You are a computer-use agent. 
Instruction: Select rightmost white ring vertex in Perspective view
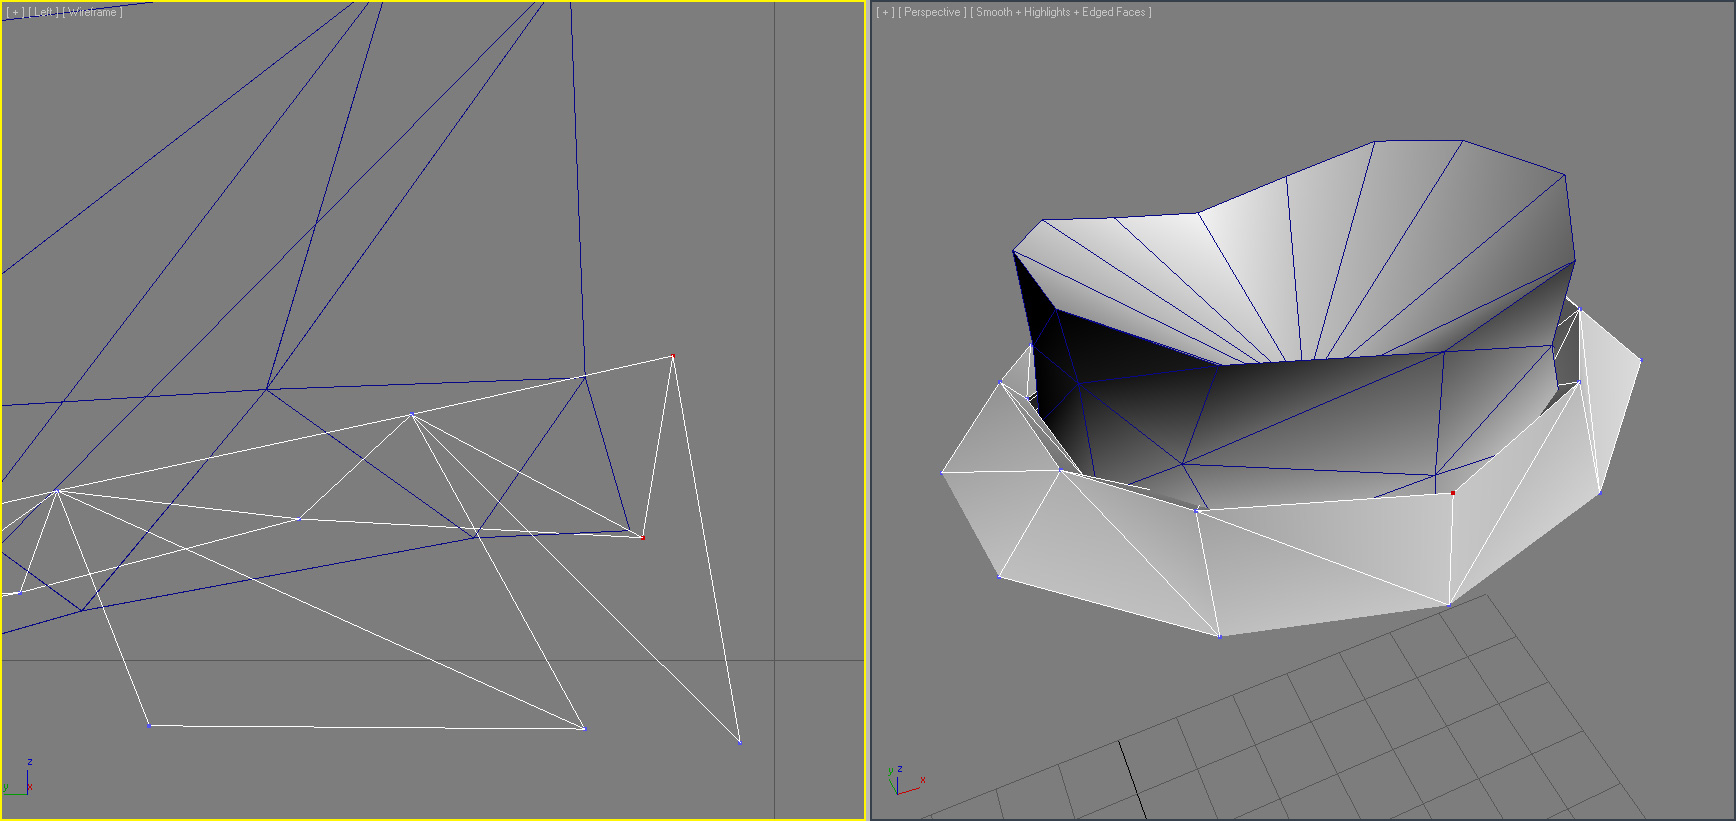point(1640,360)
